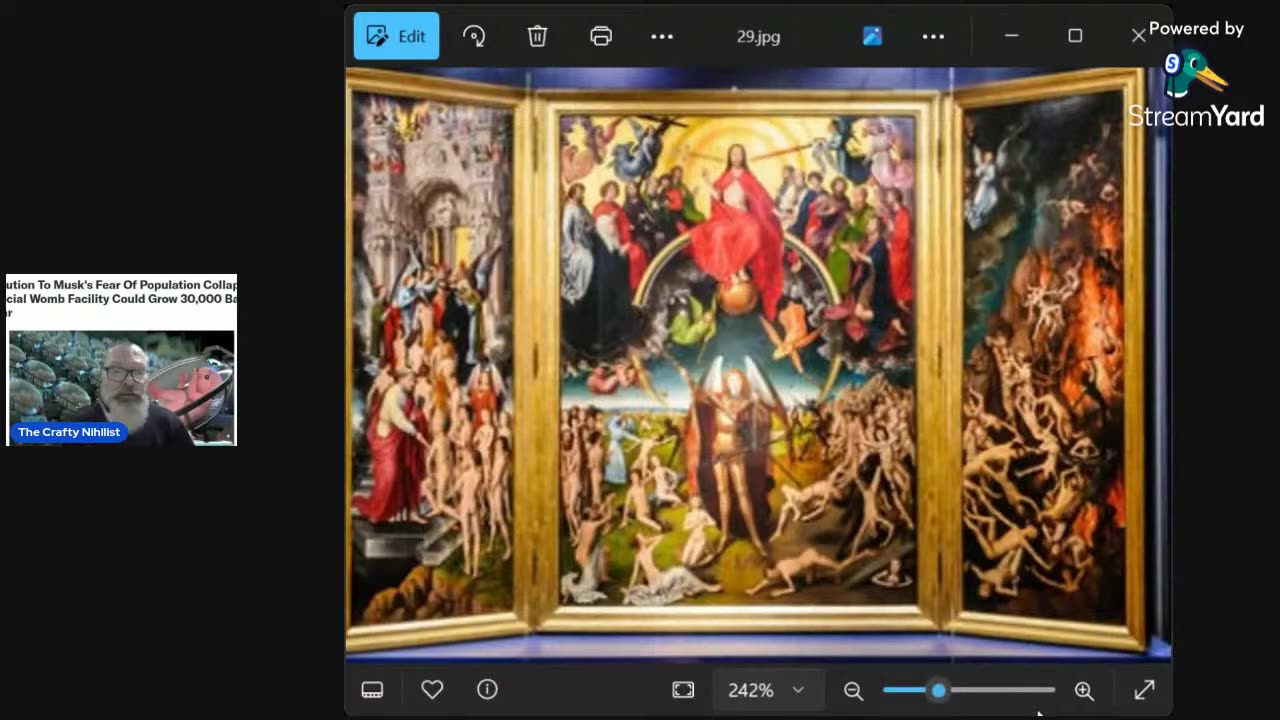1280x720 pixels.
Task: Click the Musk population collapse headline
Action: (121, 299)
